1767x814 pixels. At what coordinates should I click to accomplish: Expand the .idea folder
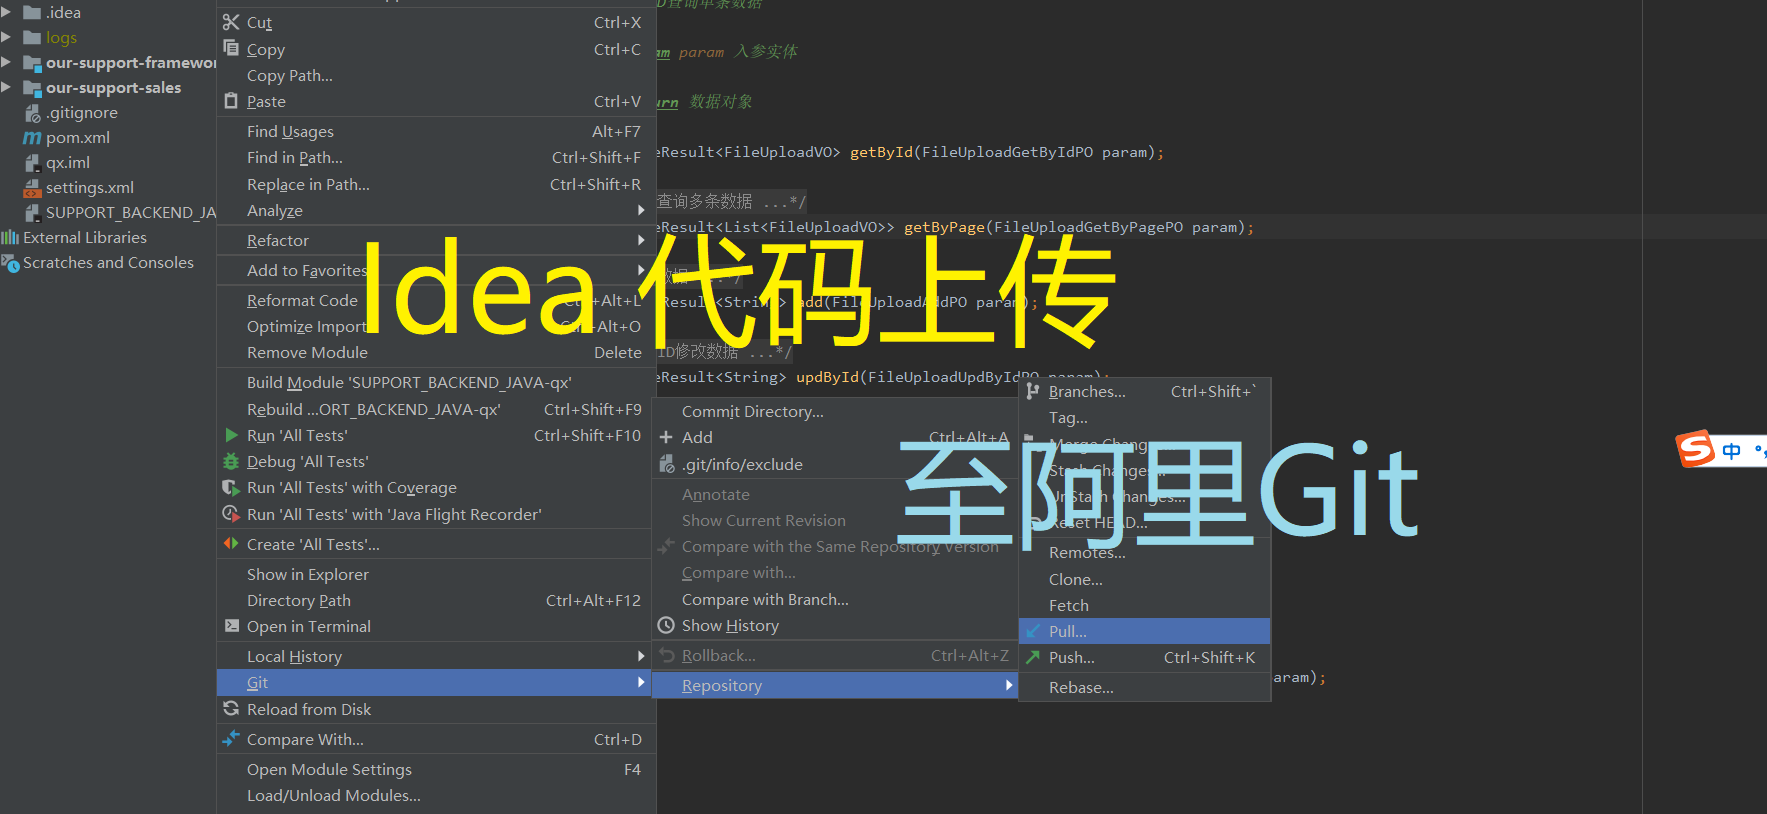(x=7, y=12)
